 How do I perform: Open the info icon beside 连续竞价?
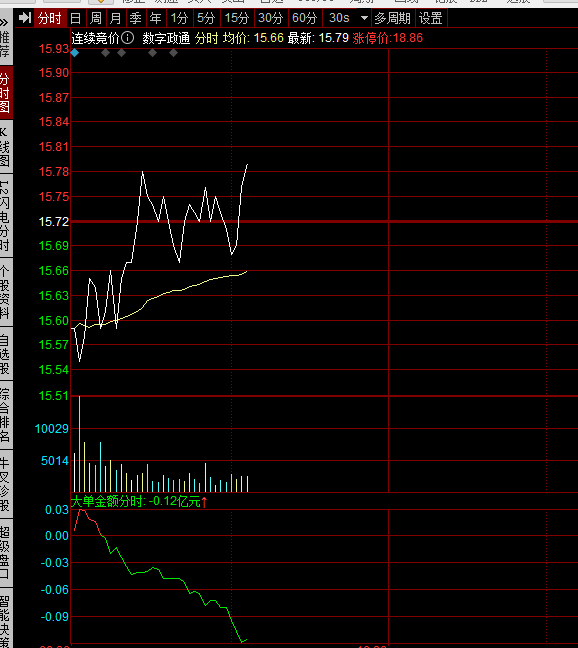coord(128,38)
